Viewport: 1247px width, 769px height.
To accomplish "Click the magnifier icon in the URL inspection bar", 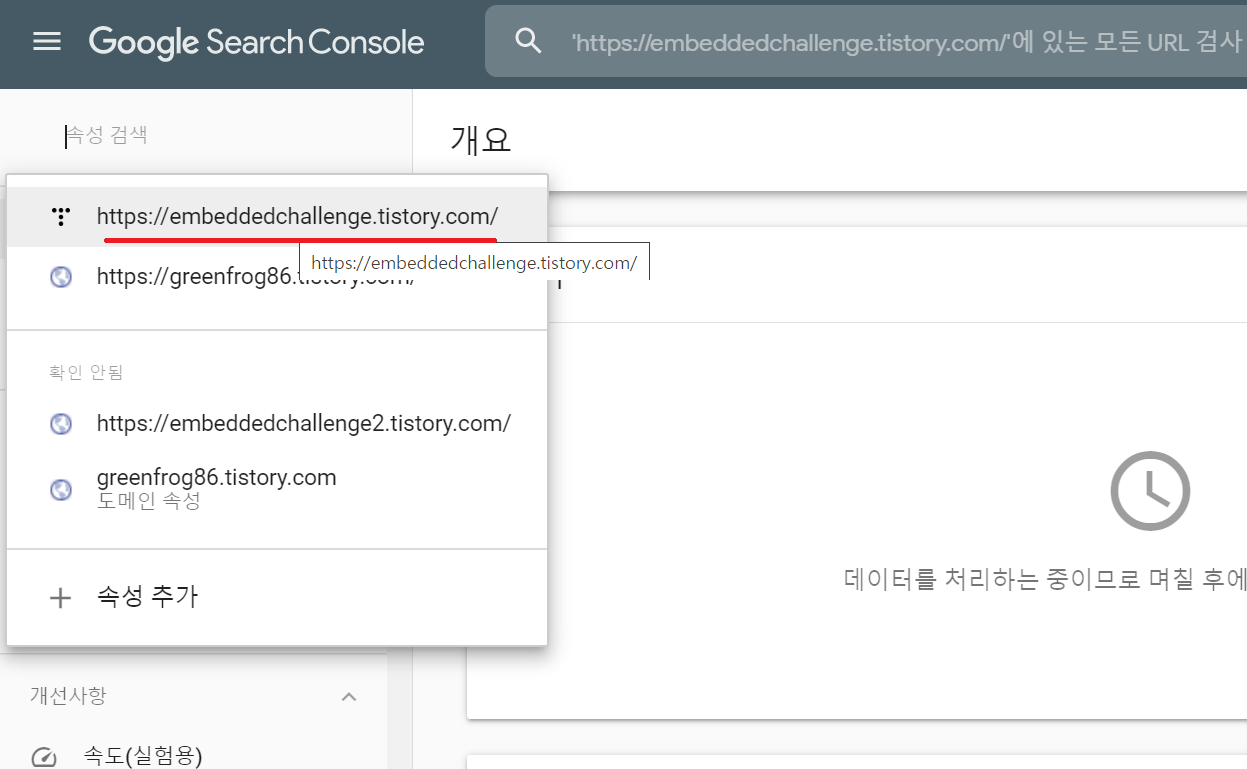I will click(x=528, y=41).
